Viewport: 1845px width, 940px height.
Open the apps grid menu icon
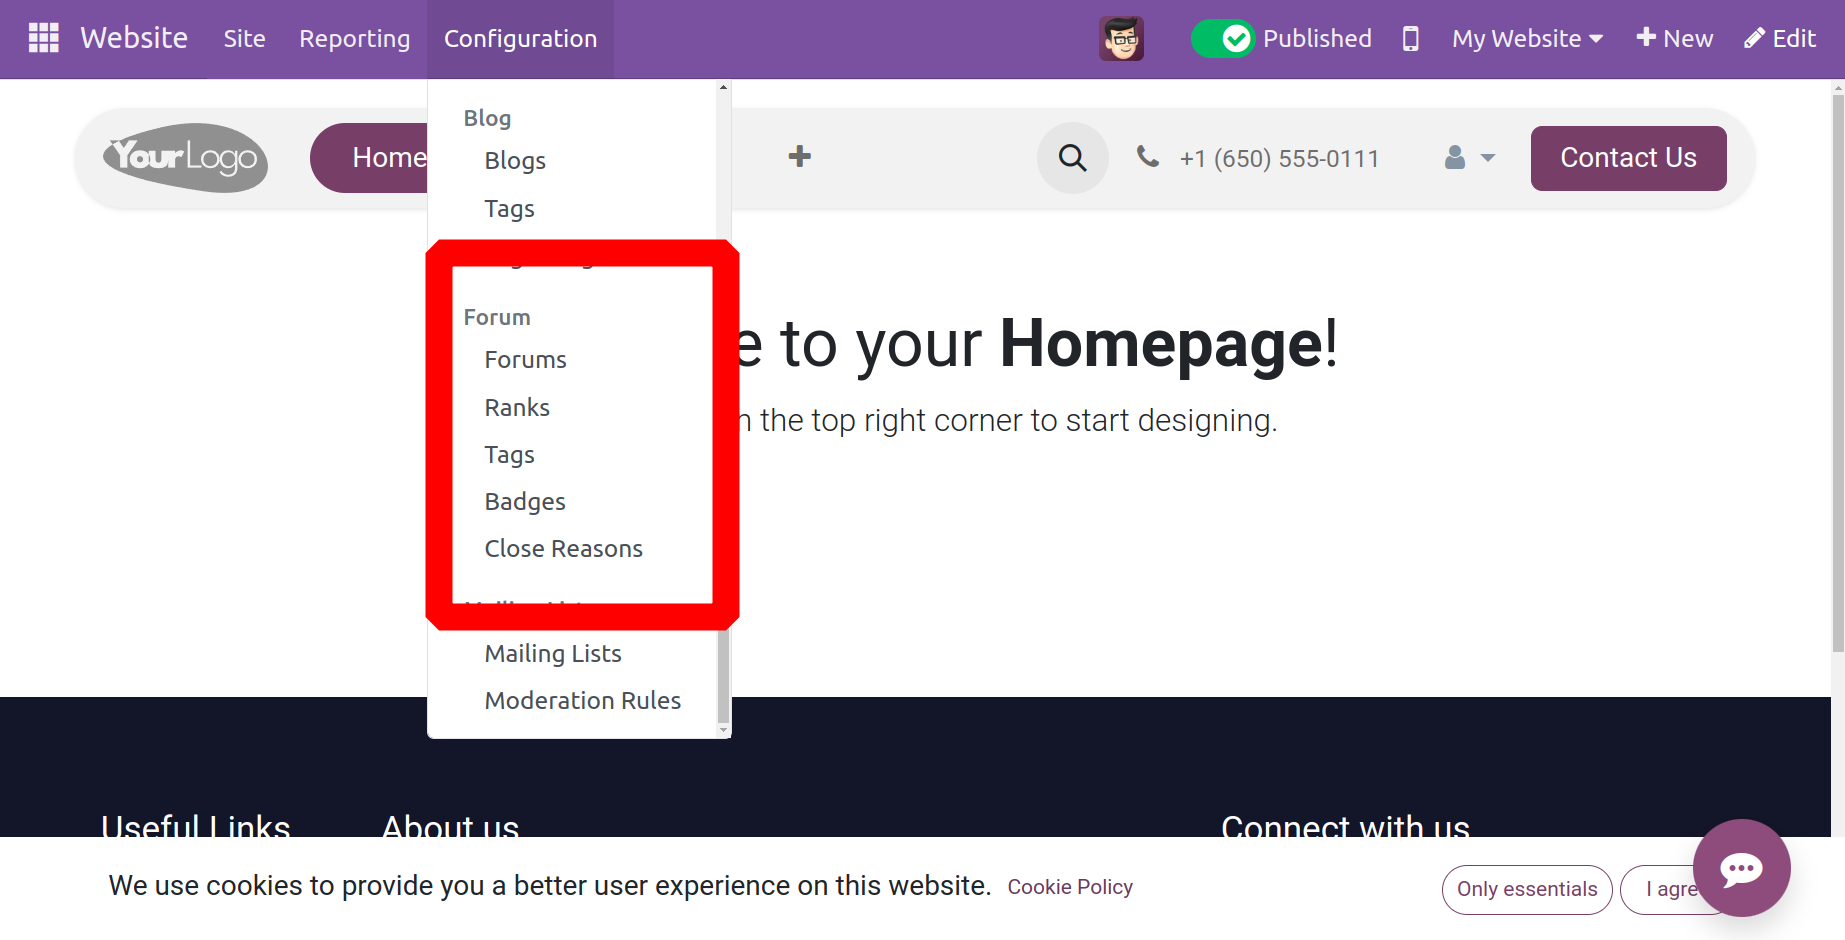coord(43,38)
